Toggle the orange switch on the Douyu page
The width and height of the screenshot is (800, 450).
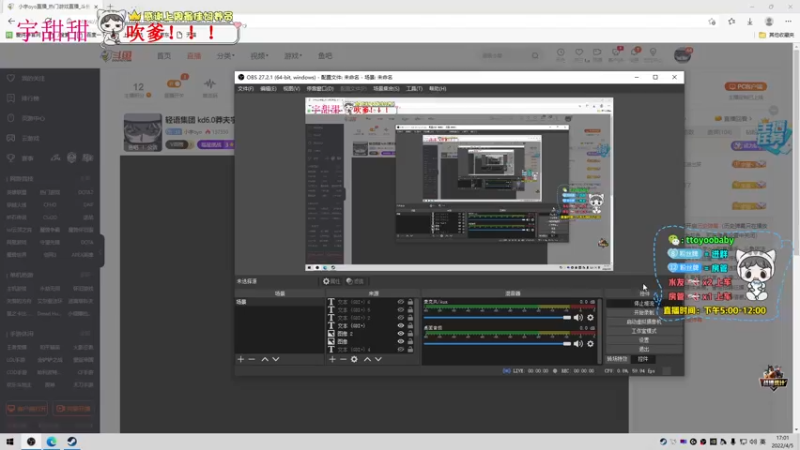coord(174,83)
